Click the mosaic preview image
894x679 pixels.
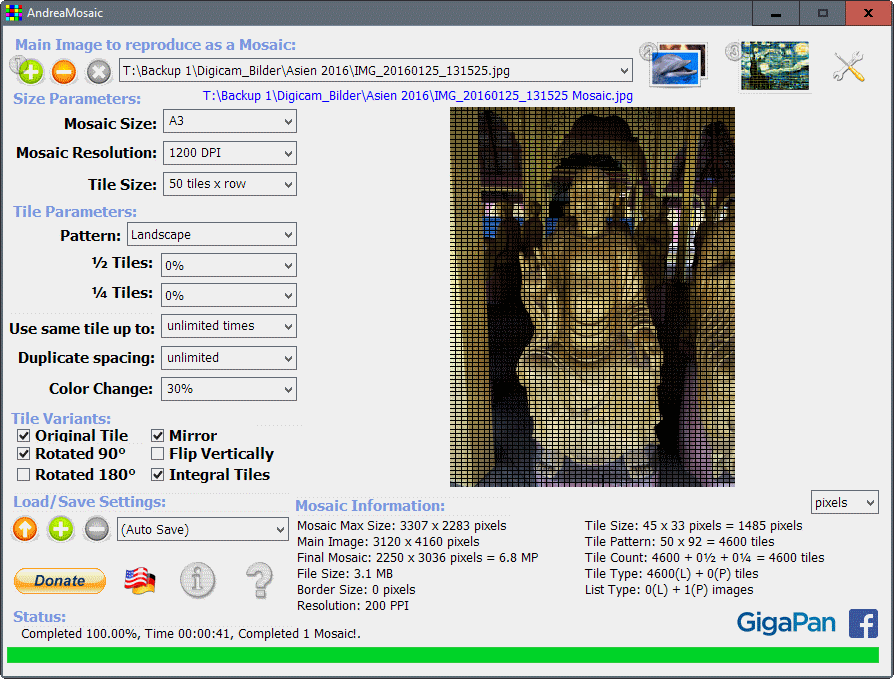click(592, 297)
